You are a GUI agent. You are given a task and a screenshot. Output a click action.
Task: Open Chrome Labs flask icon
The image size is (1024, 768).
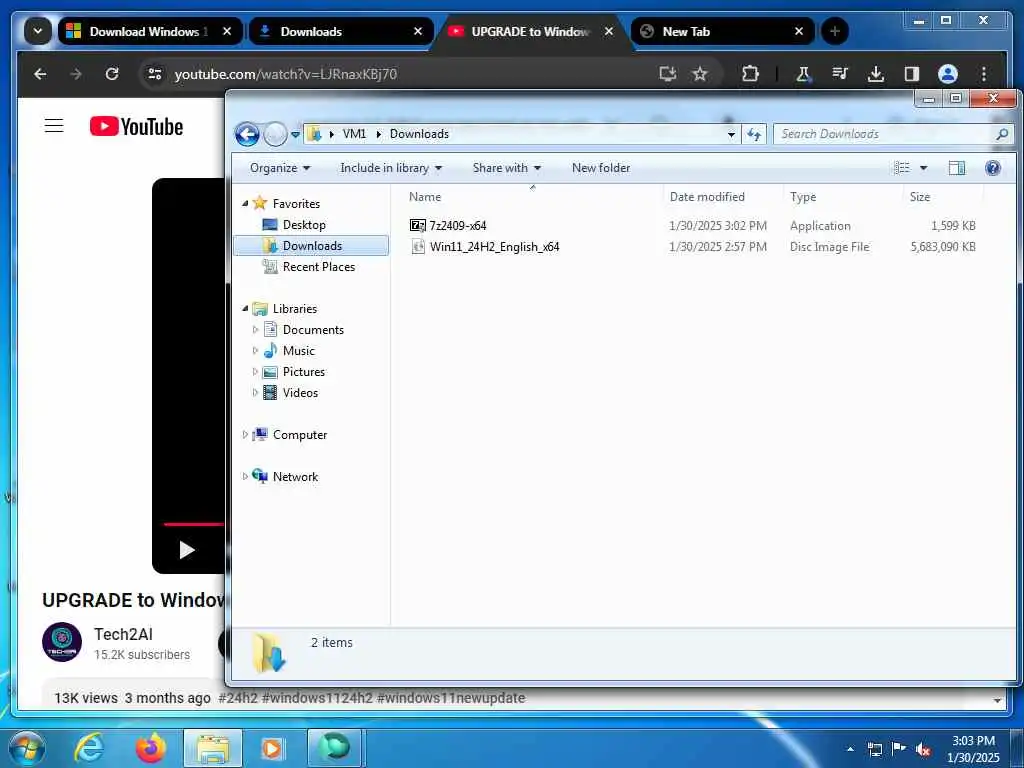click(x=803, y=74)
